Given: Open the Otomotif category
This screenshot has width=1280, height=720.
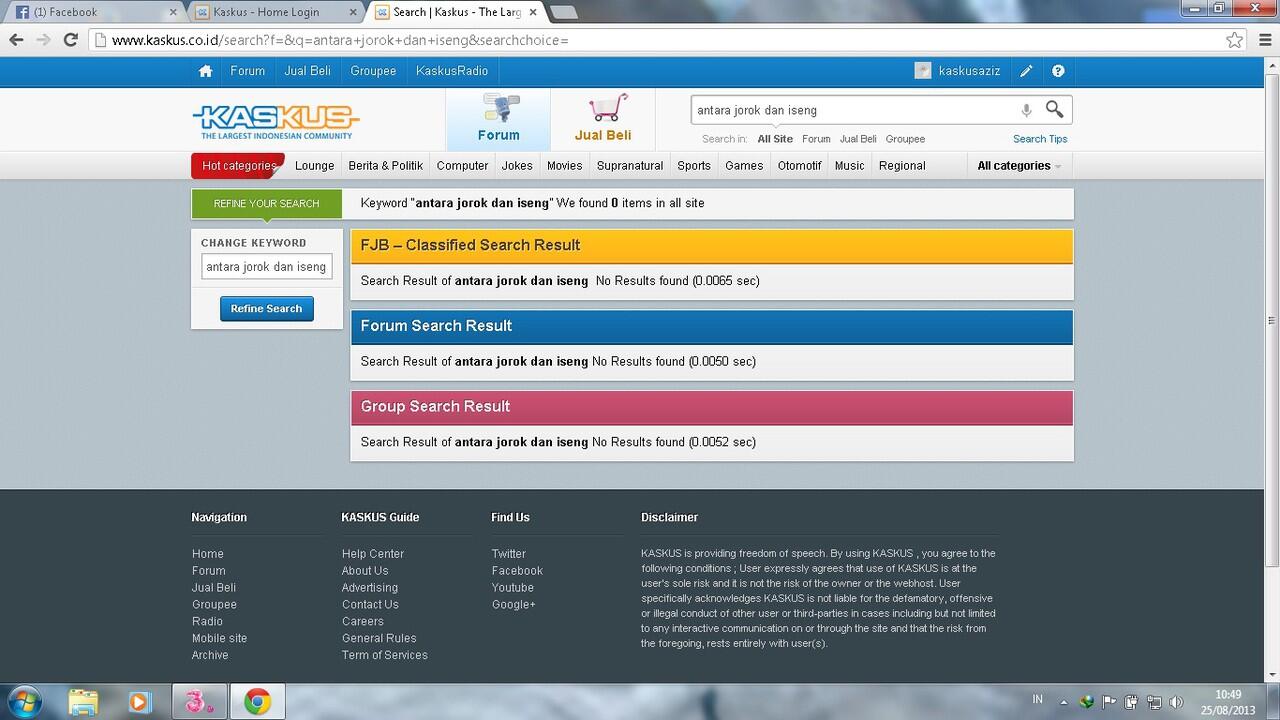Looking at the screenshot, I should tap(799, 166).
